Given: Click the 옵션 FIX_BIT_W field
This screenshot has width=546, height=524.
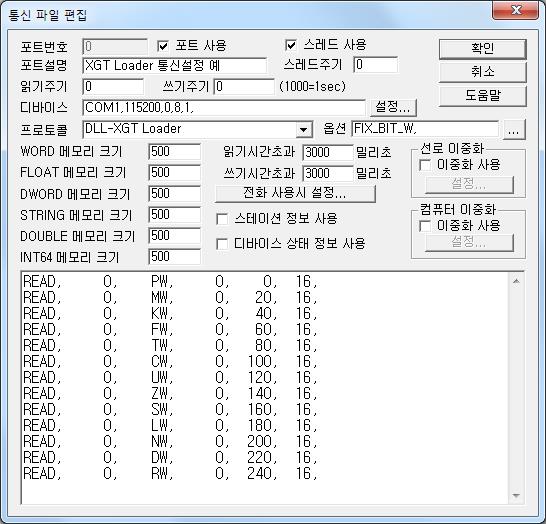Looking at the screenshot, I should [x=425, y=129].
